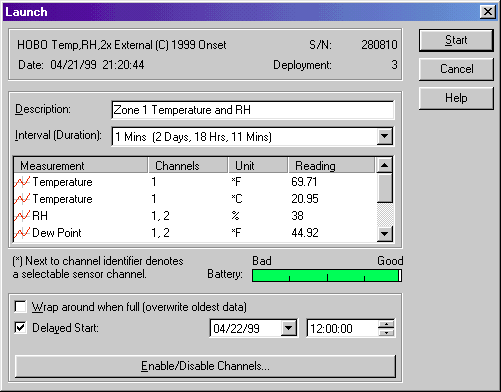The height and width of the screenshot is (392, 501).
Task: Click the graph icon for RH row
Action: point(22,216)
